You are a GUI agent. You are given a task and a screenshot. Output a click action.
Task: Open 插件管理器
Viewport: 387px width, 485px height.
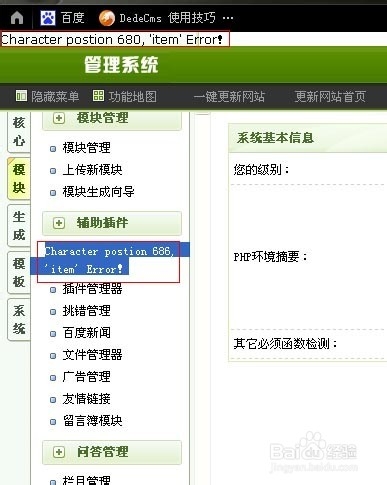pyautogui.click(x=92, y=289)
